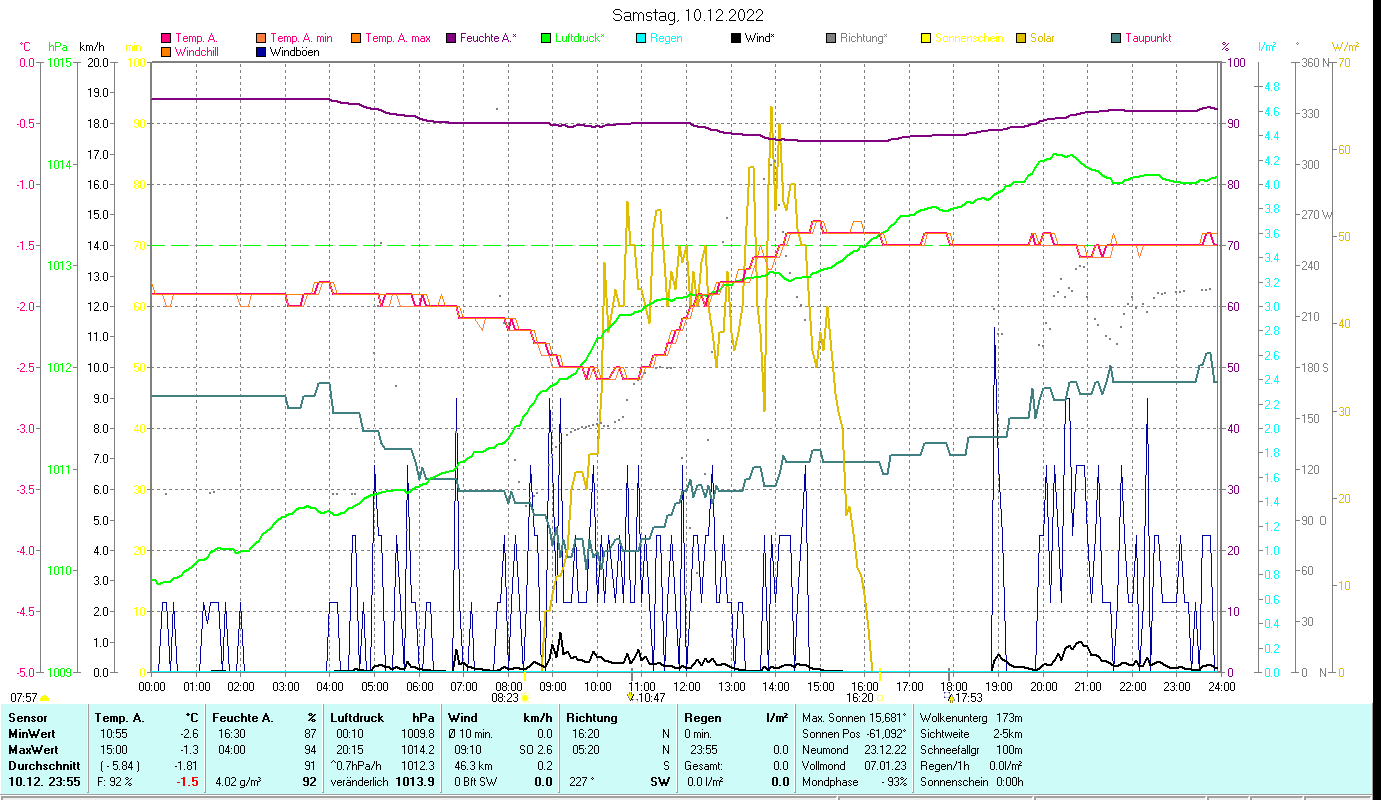Click the dark blue Windböen legend swatch
The image size is (1381, 800).
click(261, 52)
